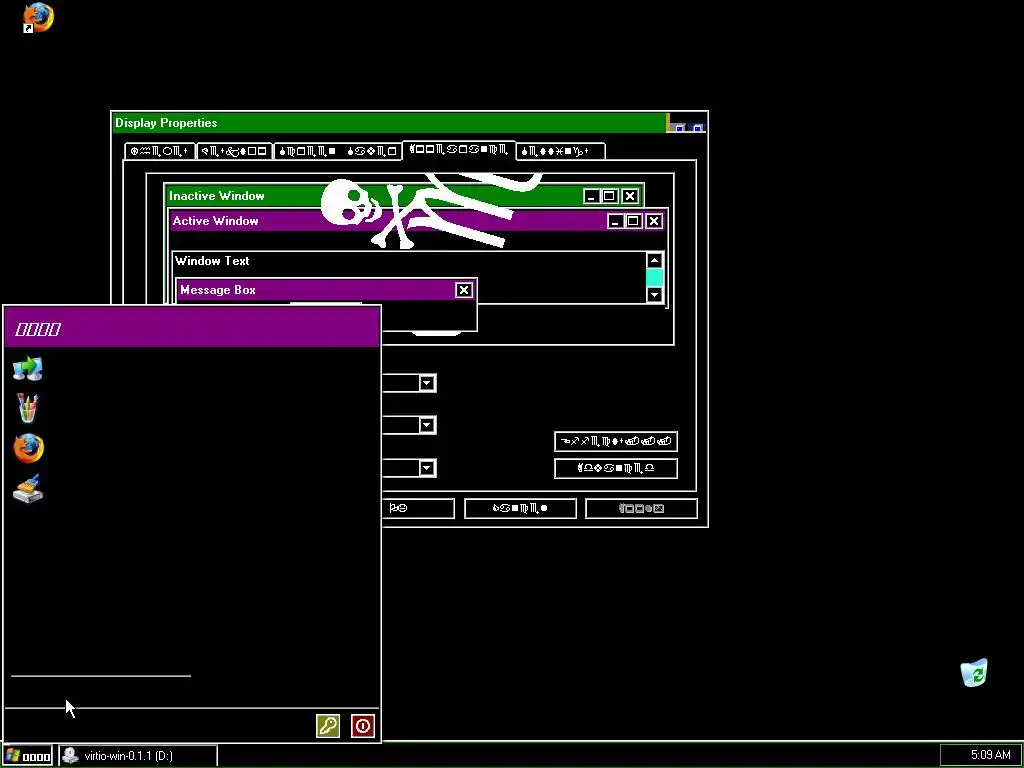Select the Appearance tab in Display Properties

[x=458, y=150]
